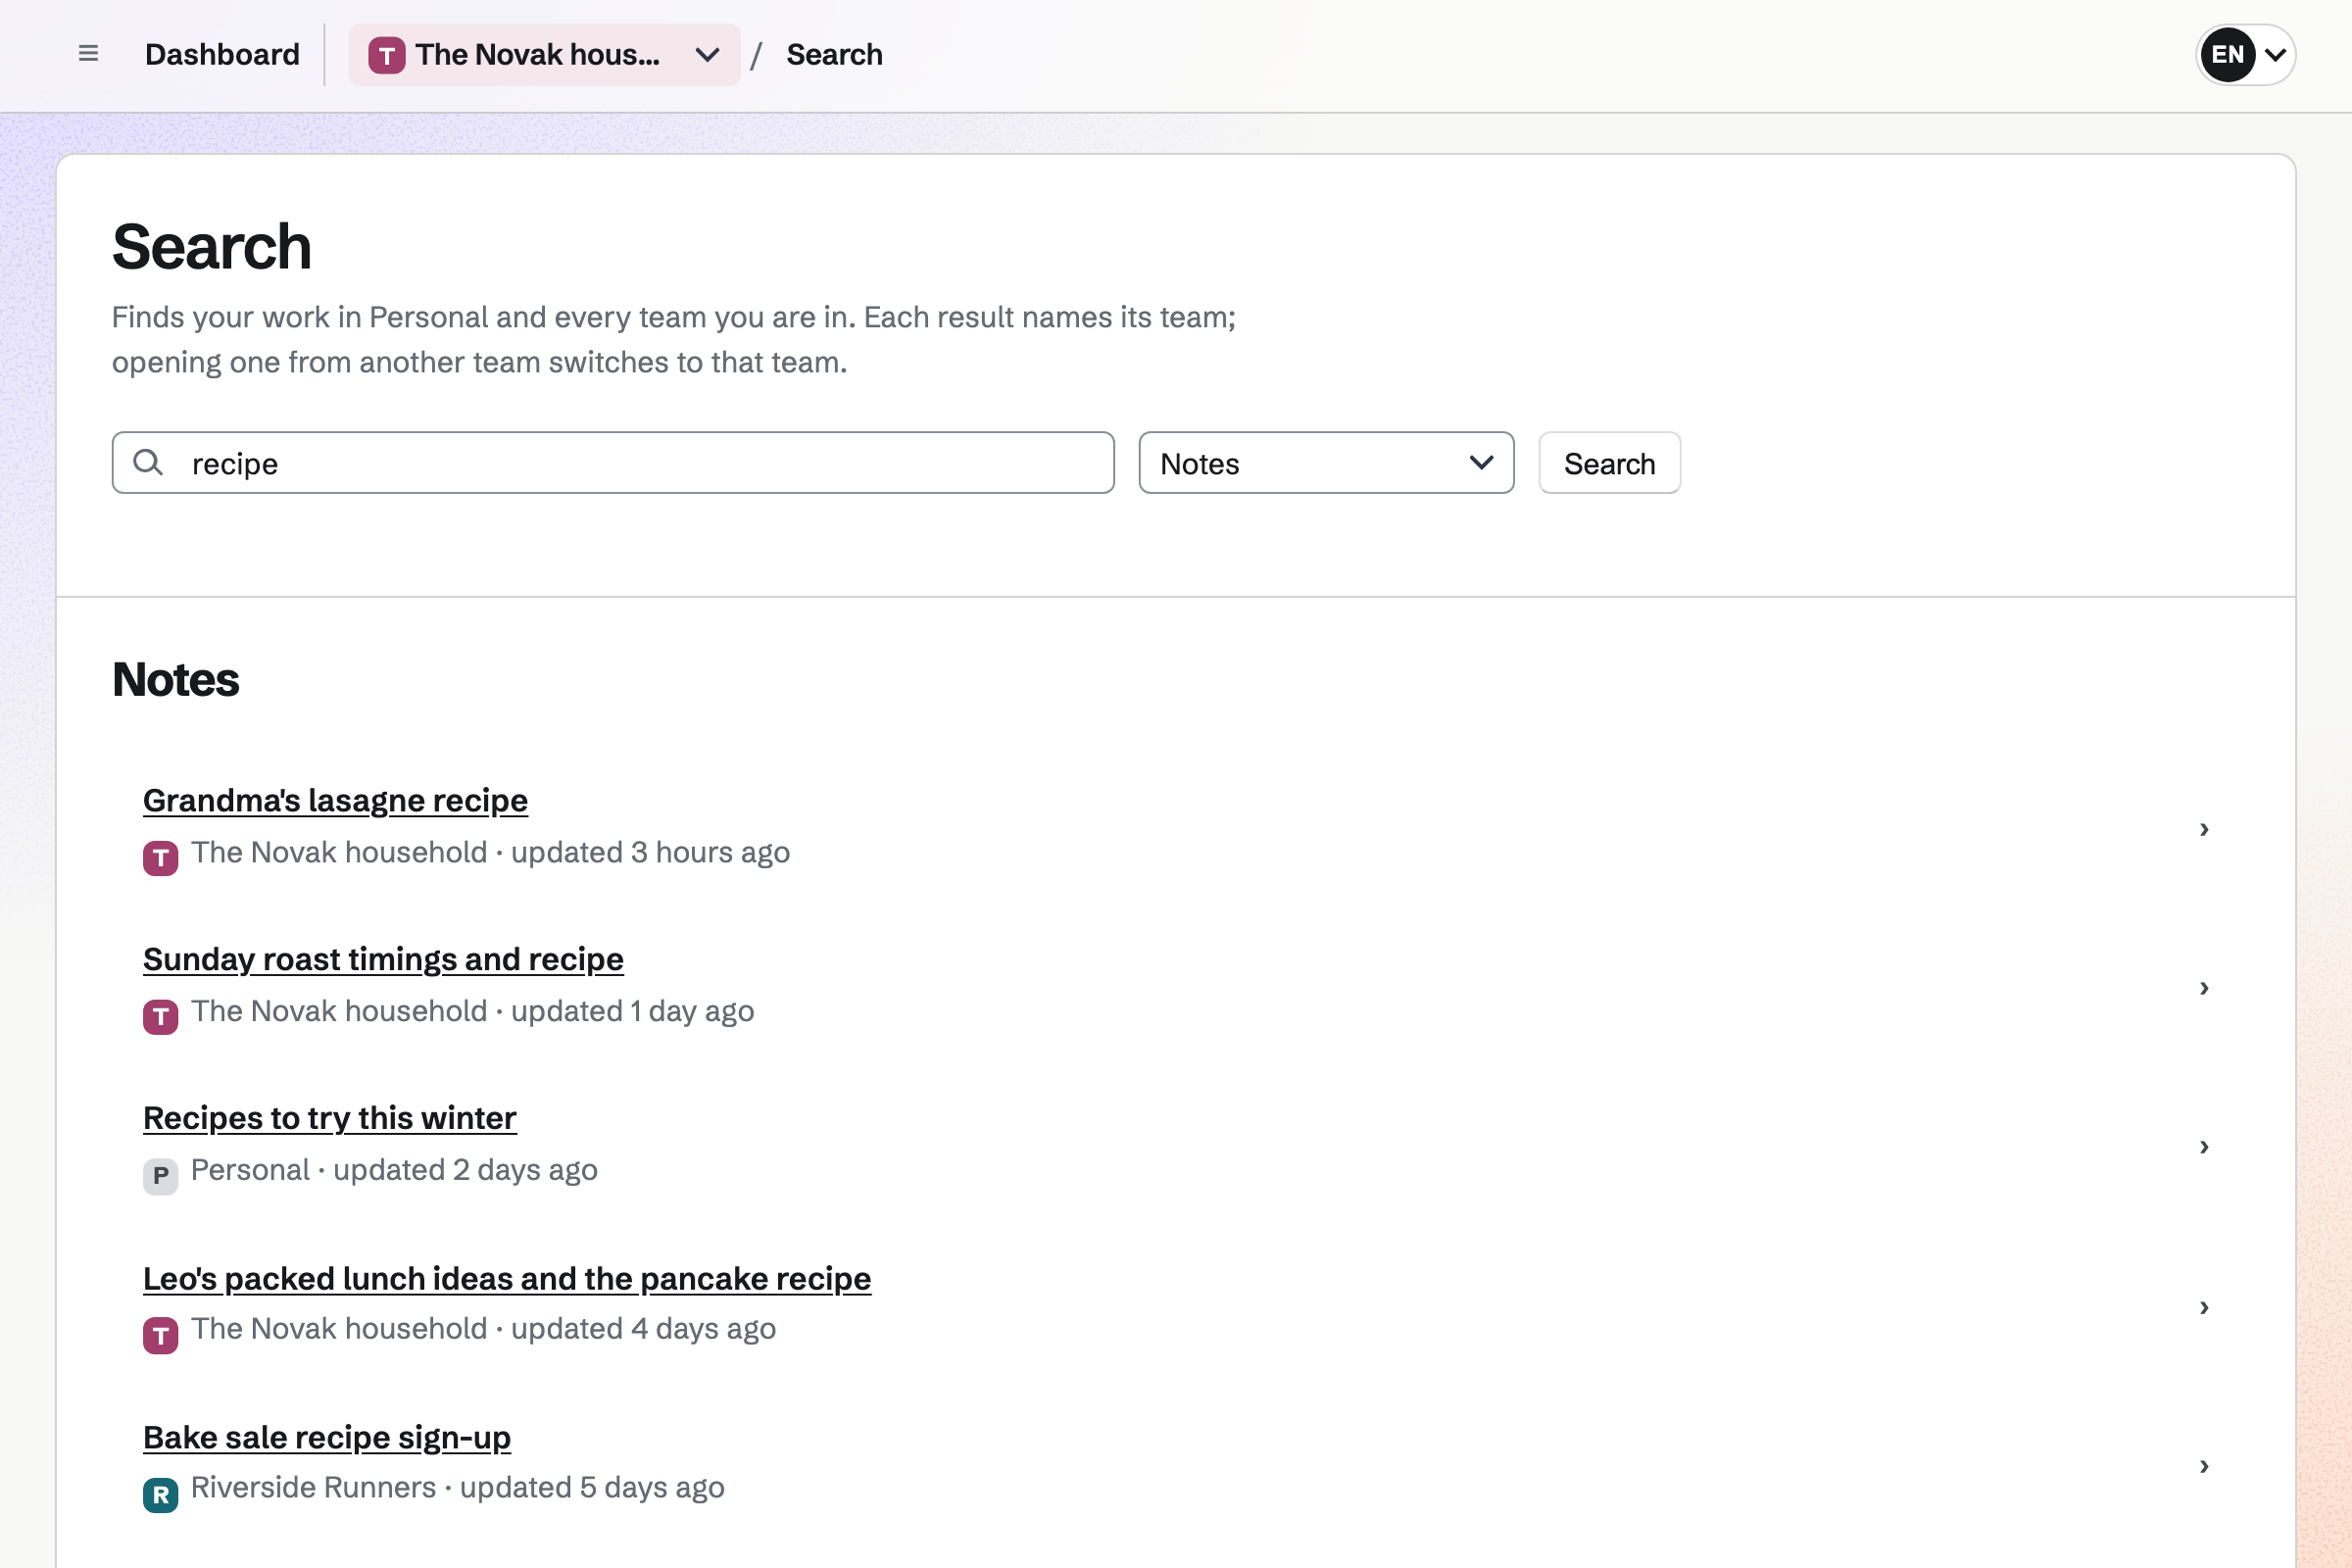Click the Search button
Viewport: 2352px width, 1568px height.
[1609, 462]
